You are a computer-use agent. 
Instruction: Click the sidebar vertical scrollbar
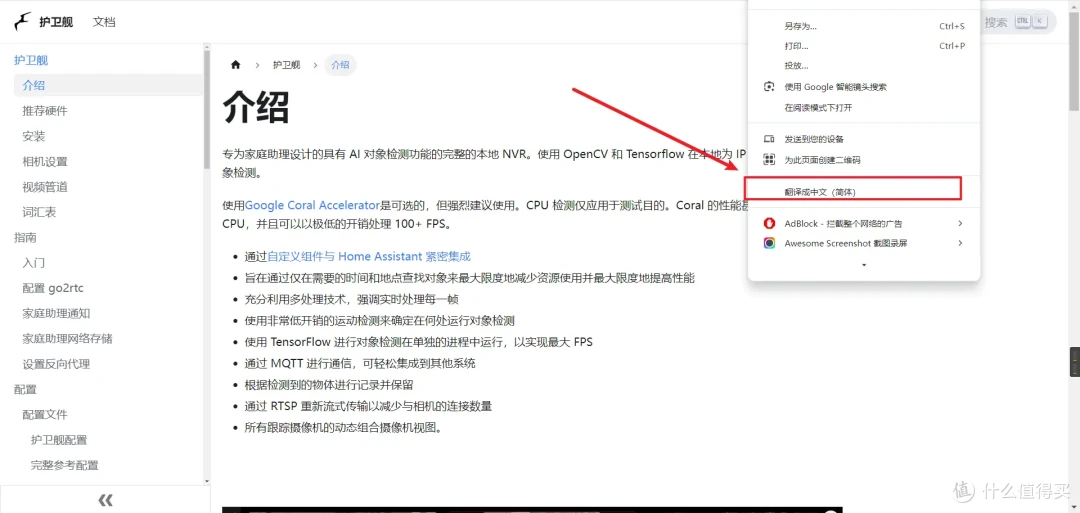click(207, 110)
